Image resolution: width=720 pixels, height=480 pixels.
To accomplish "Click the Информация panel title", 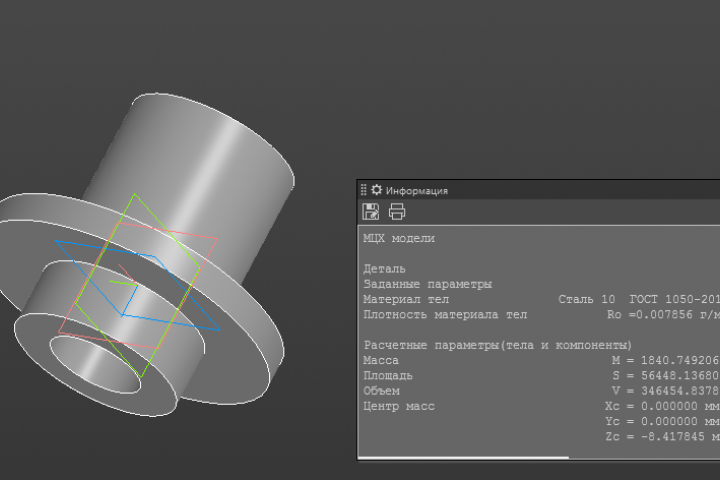I will click(416, 191).
